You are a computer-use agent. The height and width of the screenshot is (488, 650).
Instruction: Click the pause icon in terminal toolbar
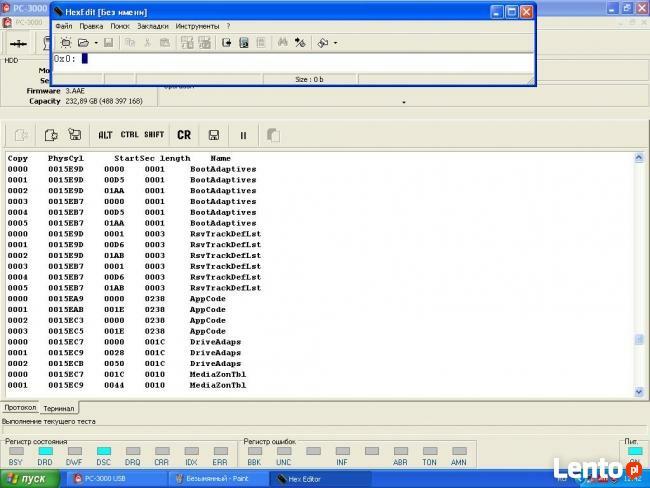243,135
